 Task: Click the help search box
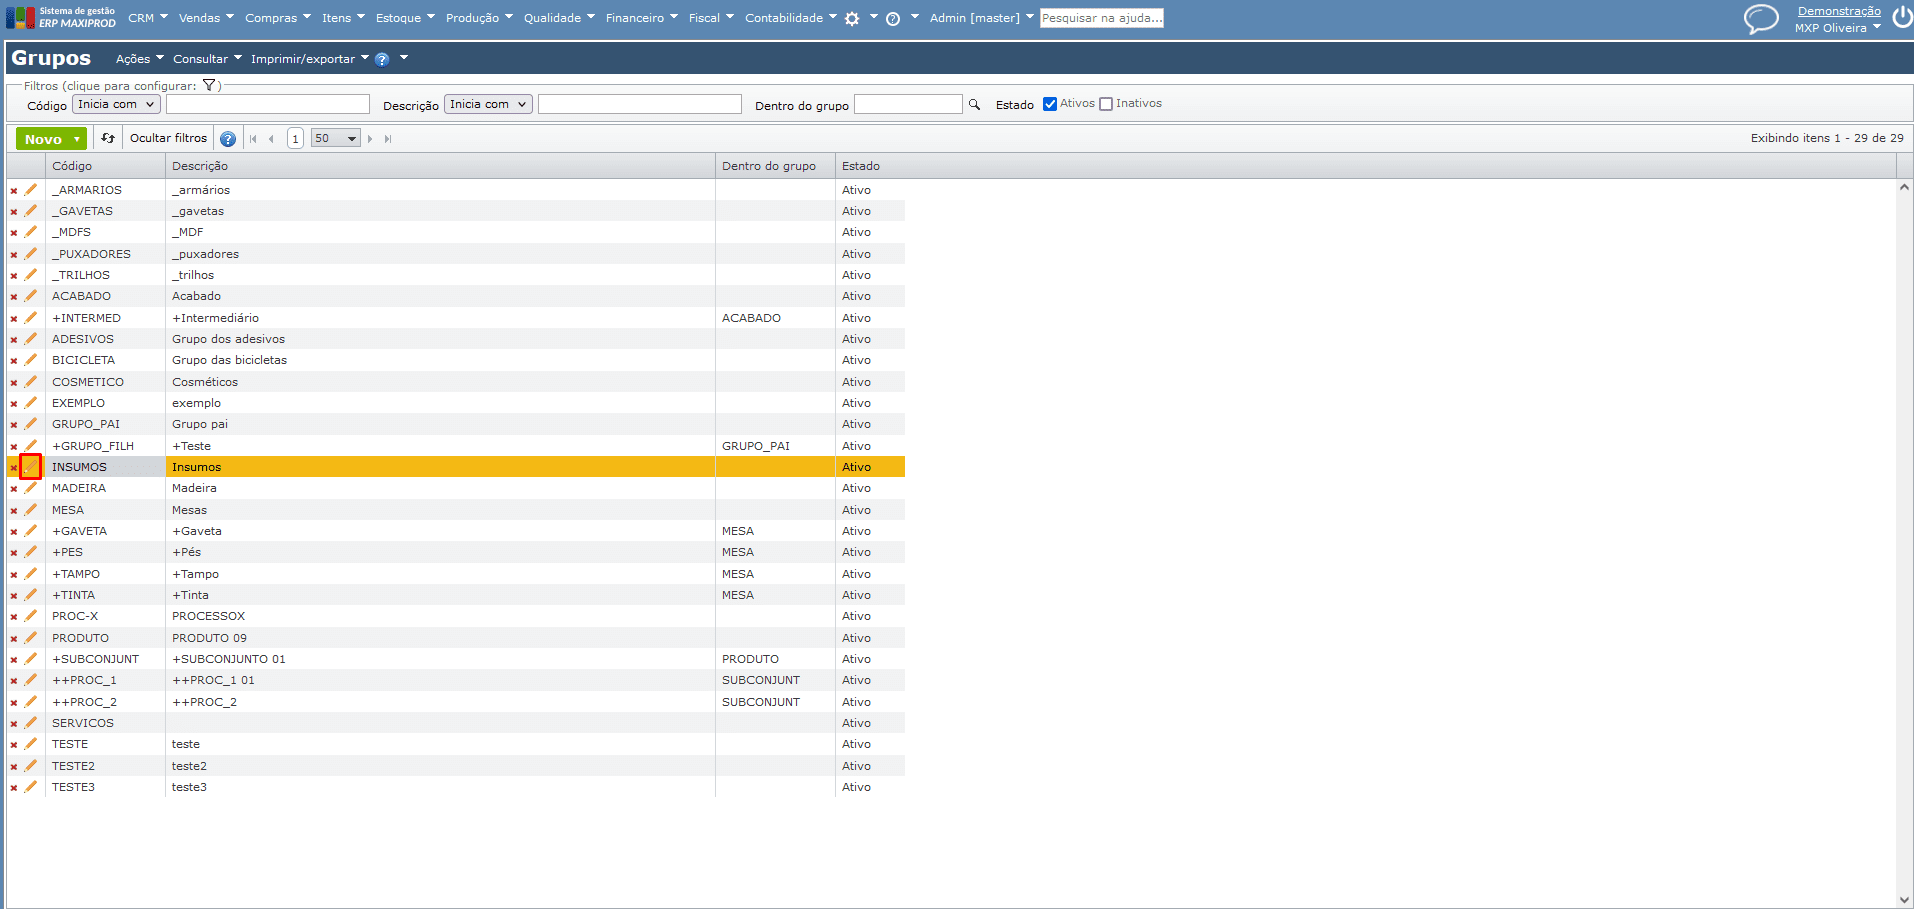1102,18
